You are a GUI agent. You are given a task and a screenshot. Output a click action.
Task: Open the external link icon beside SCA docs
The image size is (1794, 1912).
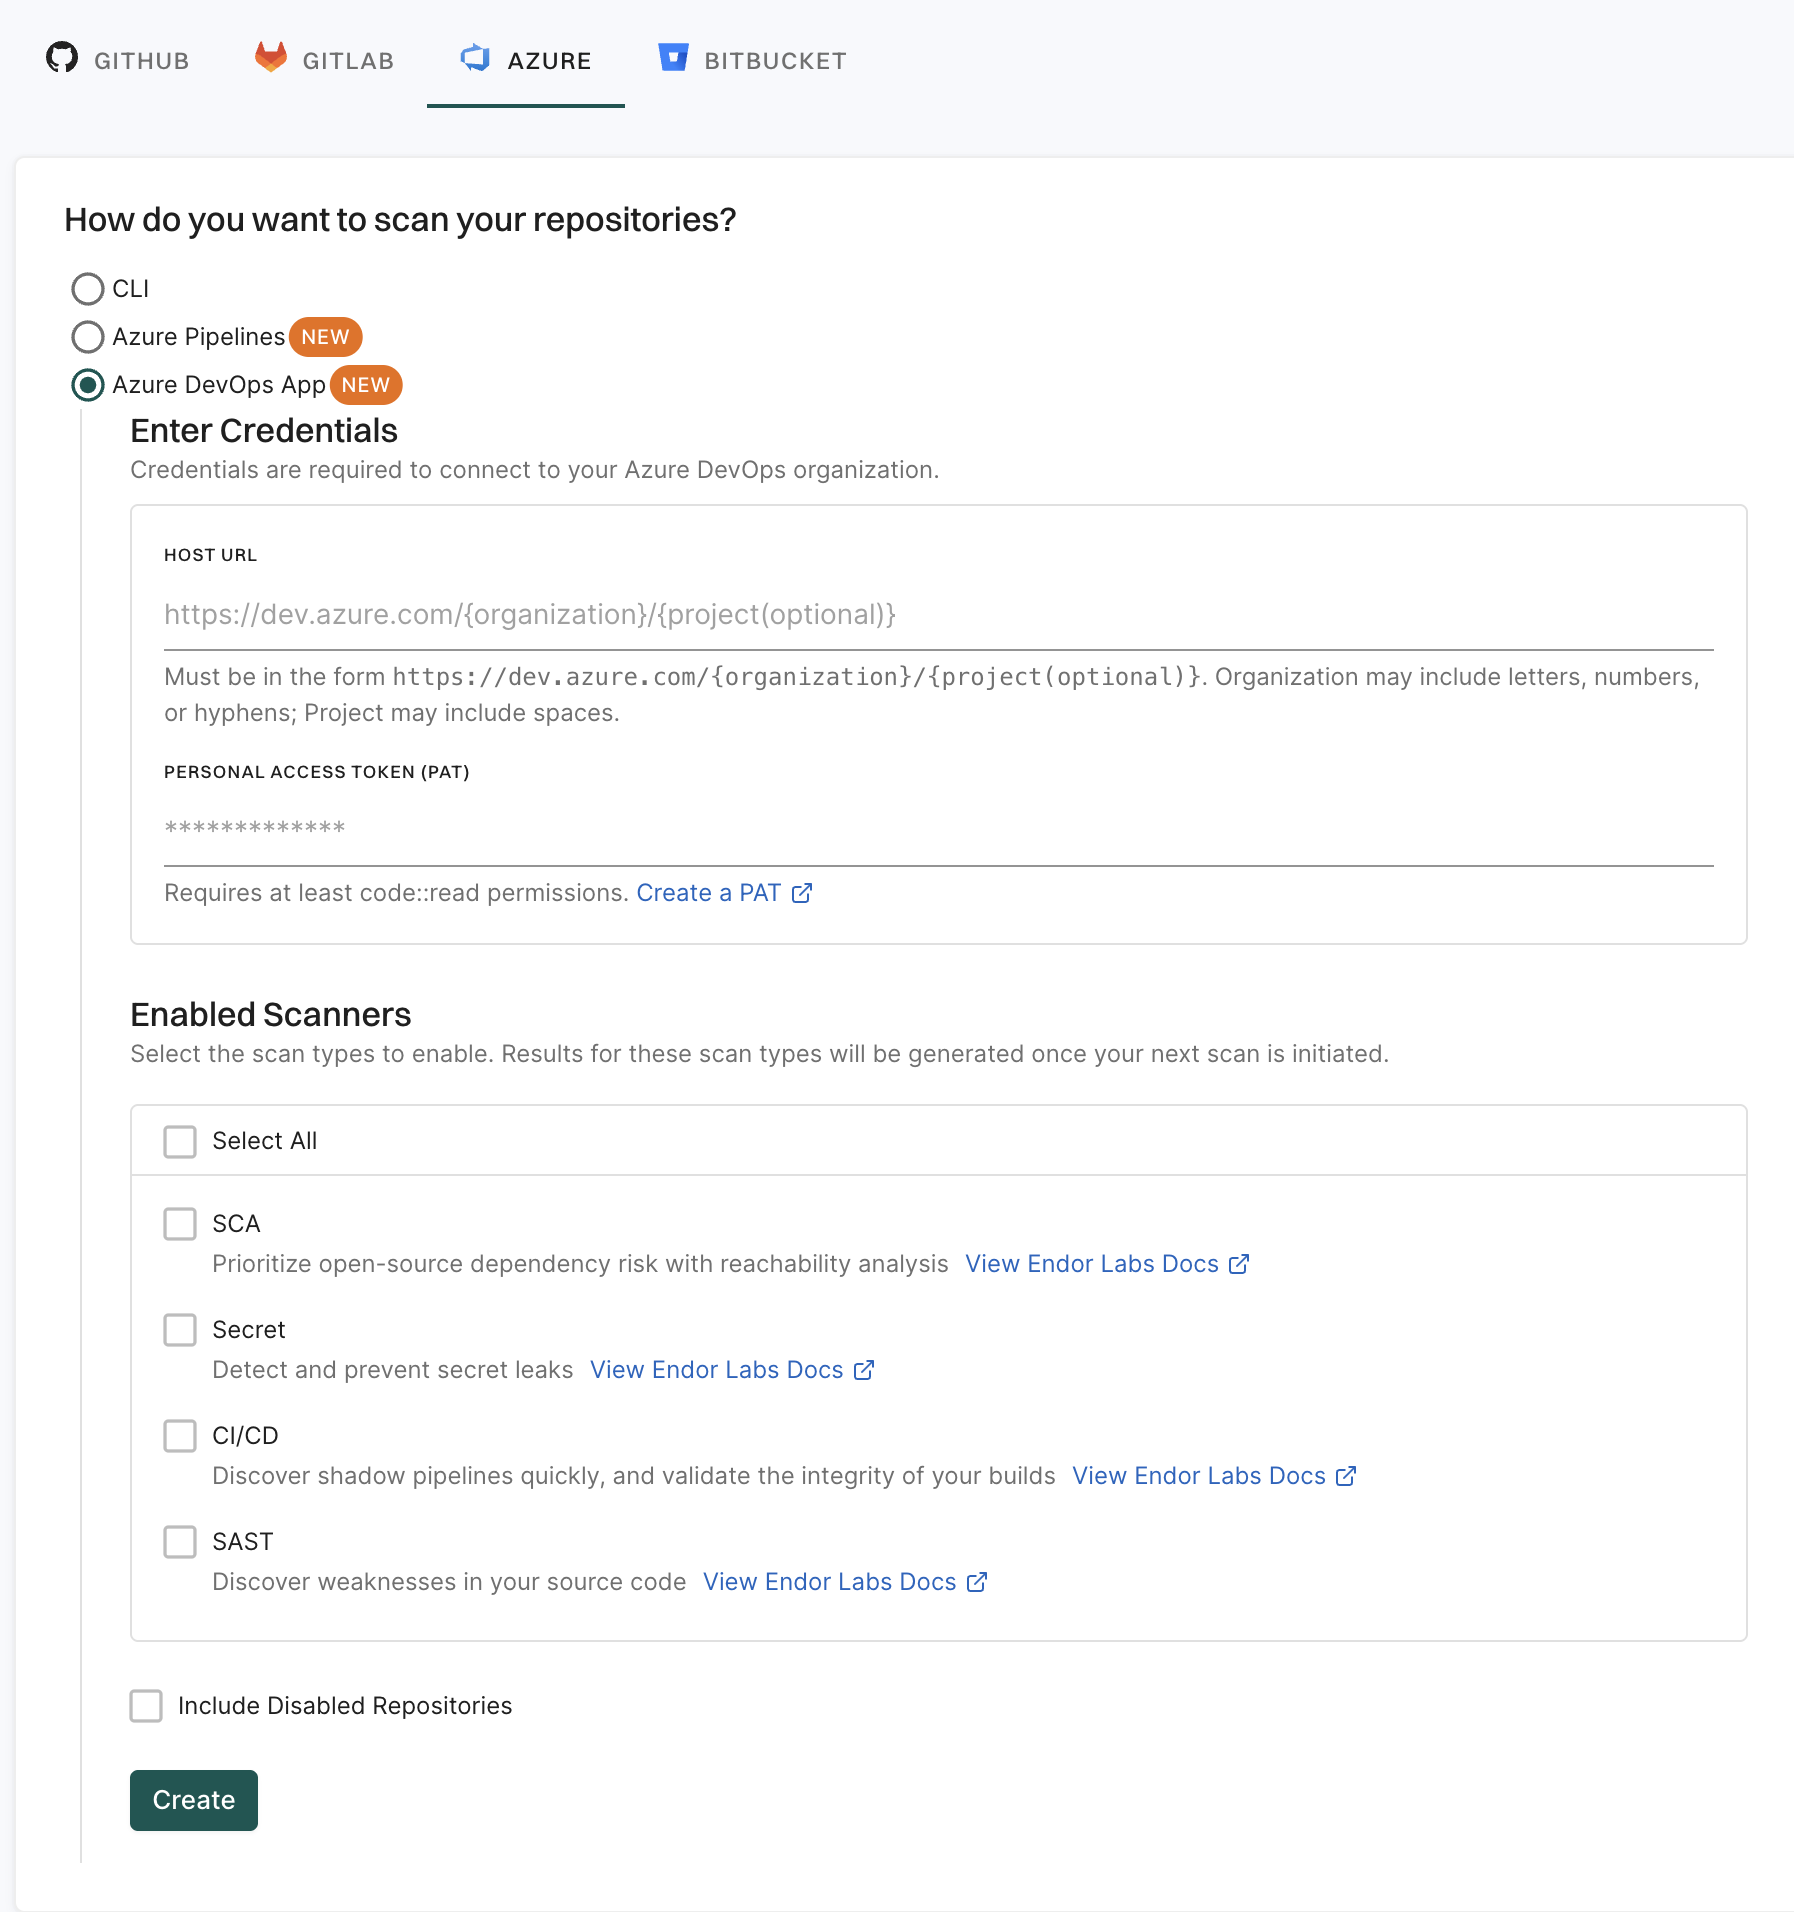[x=1239, y=1263]
